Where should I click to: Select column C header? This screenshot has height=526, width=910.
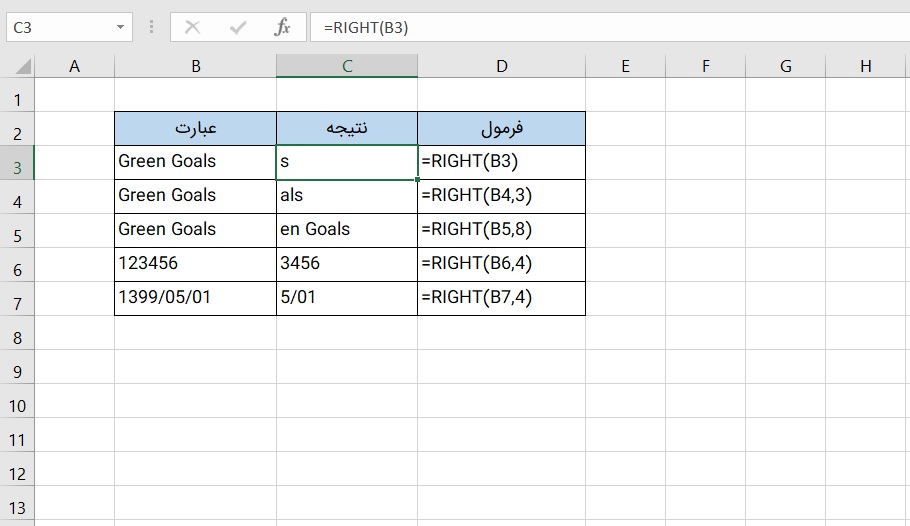pyautogui.click(x=347, y=67)
